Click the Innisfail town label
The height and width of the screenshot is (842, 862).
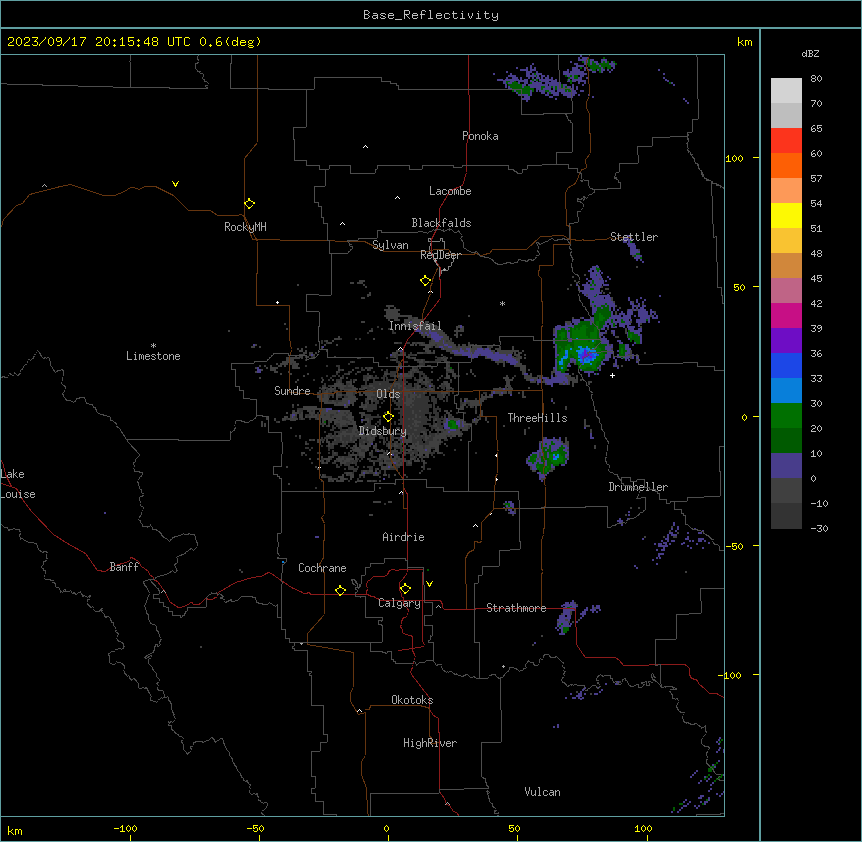pos(415,326)
